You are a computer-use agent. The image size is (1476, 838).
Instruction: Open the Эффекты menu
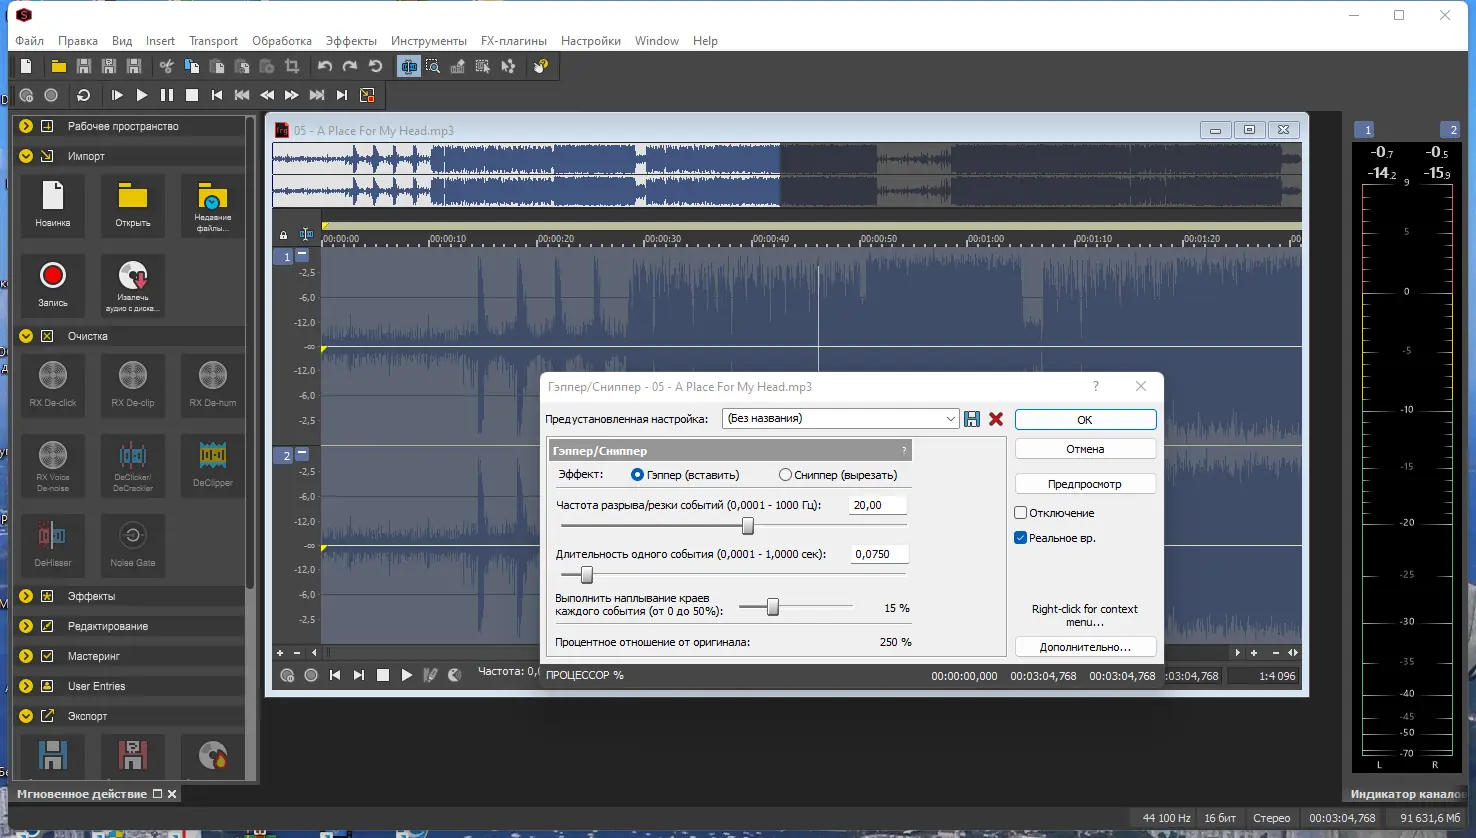click(351, 41)
